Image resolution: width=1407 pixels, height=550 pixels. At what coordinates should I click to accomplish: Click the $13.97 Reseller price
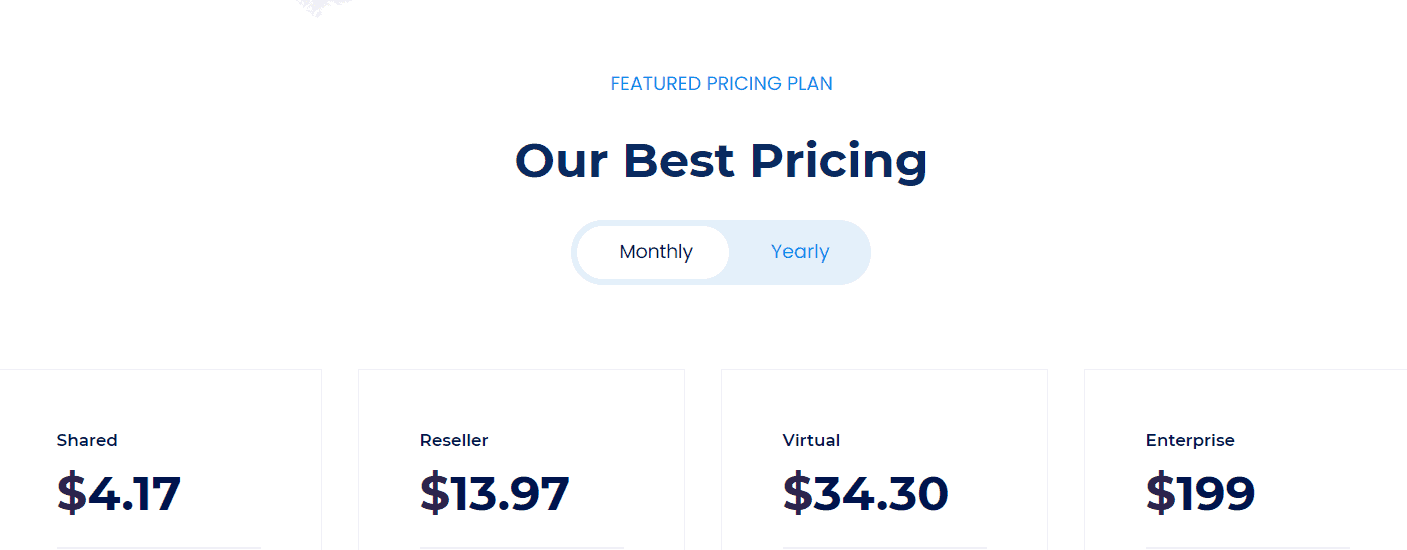(x=494, y=493)
